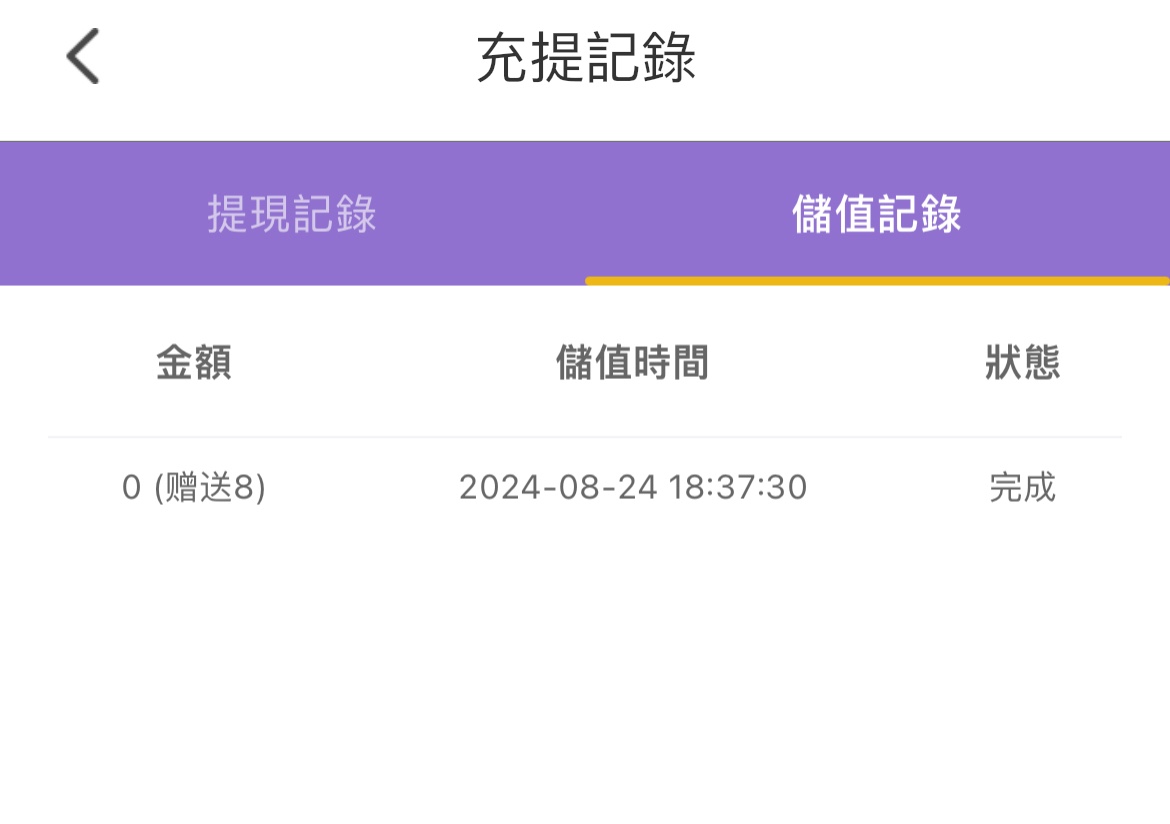
Task: Click the blank space between 金額 and 儲值時間
Action: (x=390, y=362)
